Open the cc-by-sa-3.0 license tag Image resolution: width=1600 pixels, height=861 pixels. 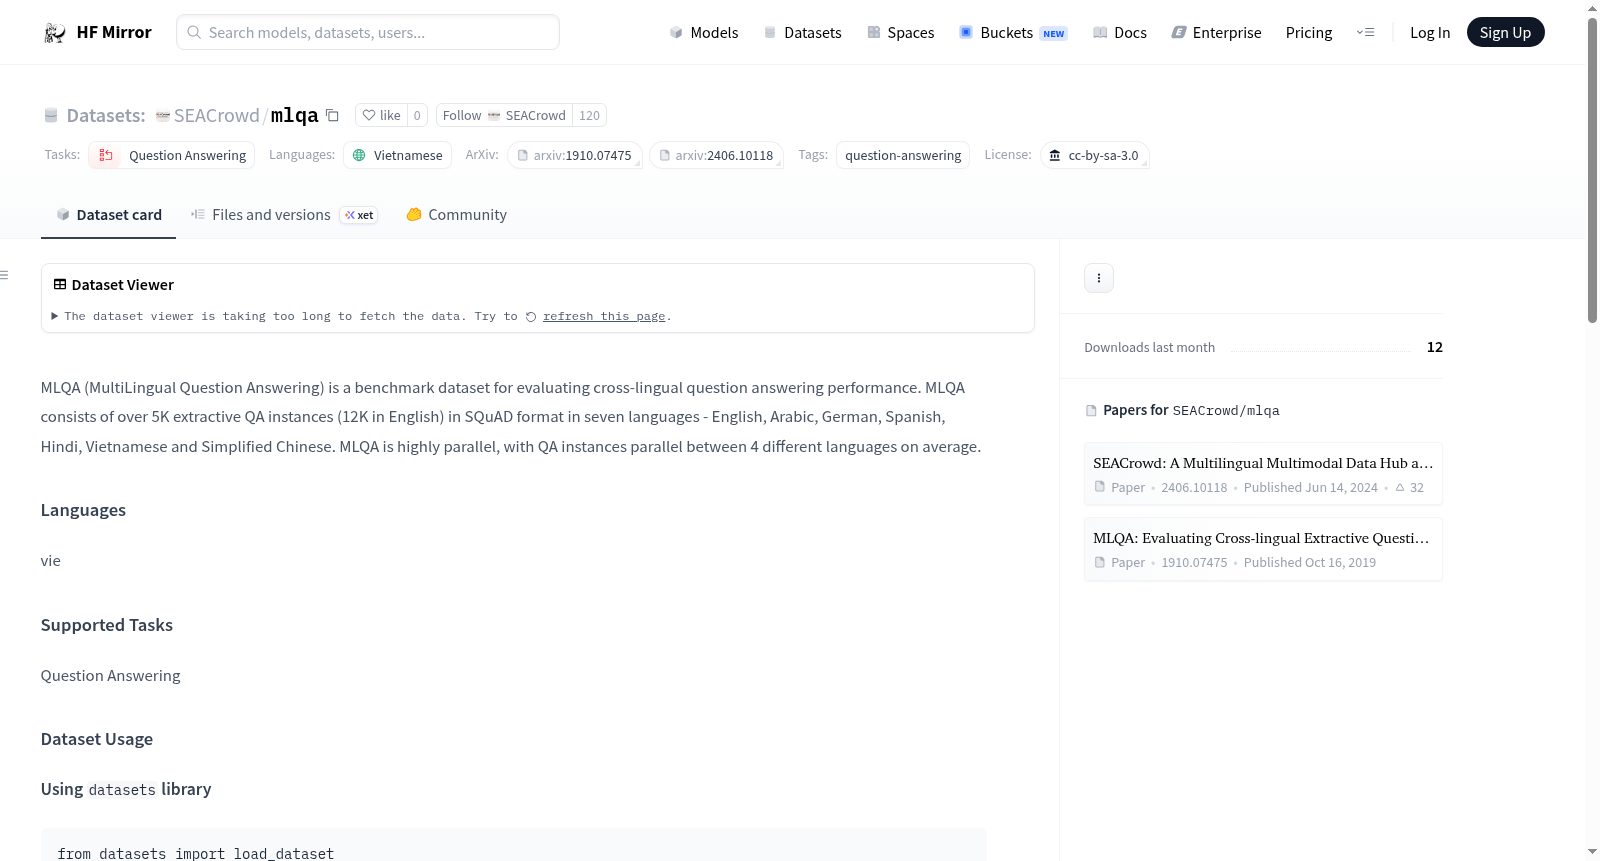[x=1095, y=155]
